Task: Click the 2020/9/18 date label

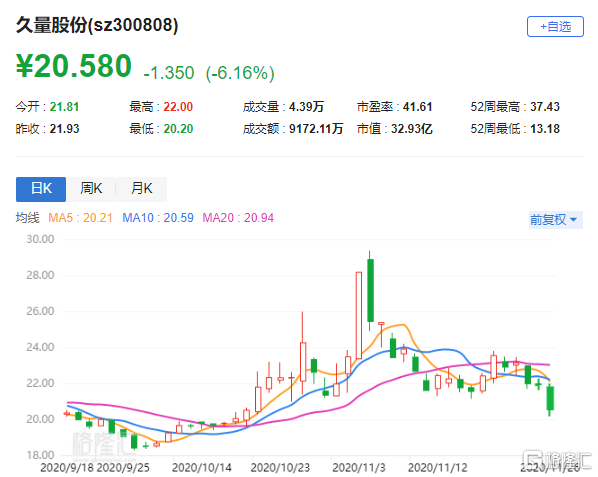Action: (67, 468)
